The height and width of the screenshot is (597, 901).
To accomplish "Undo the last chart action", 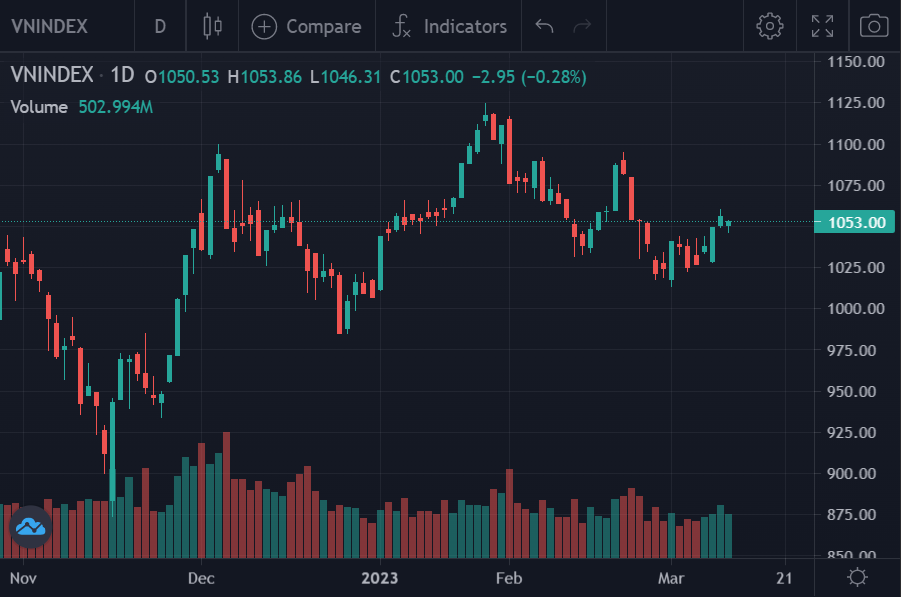I will pos(544,26).
